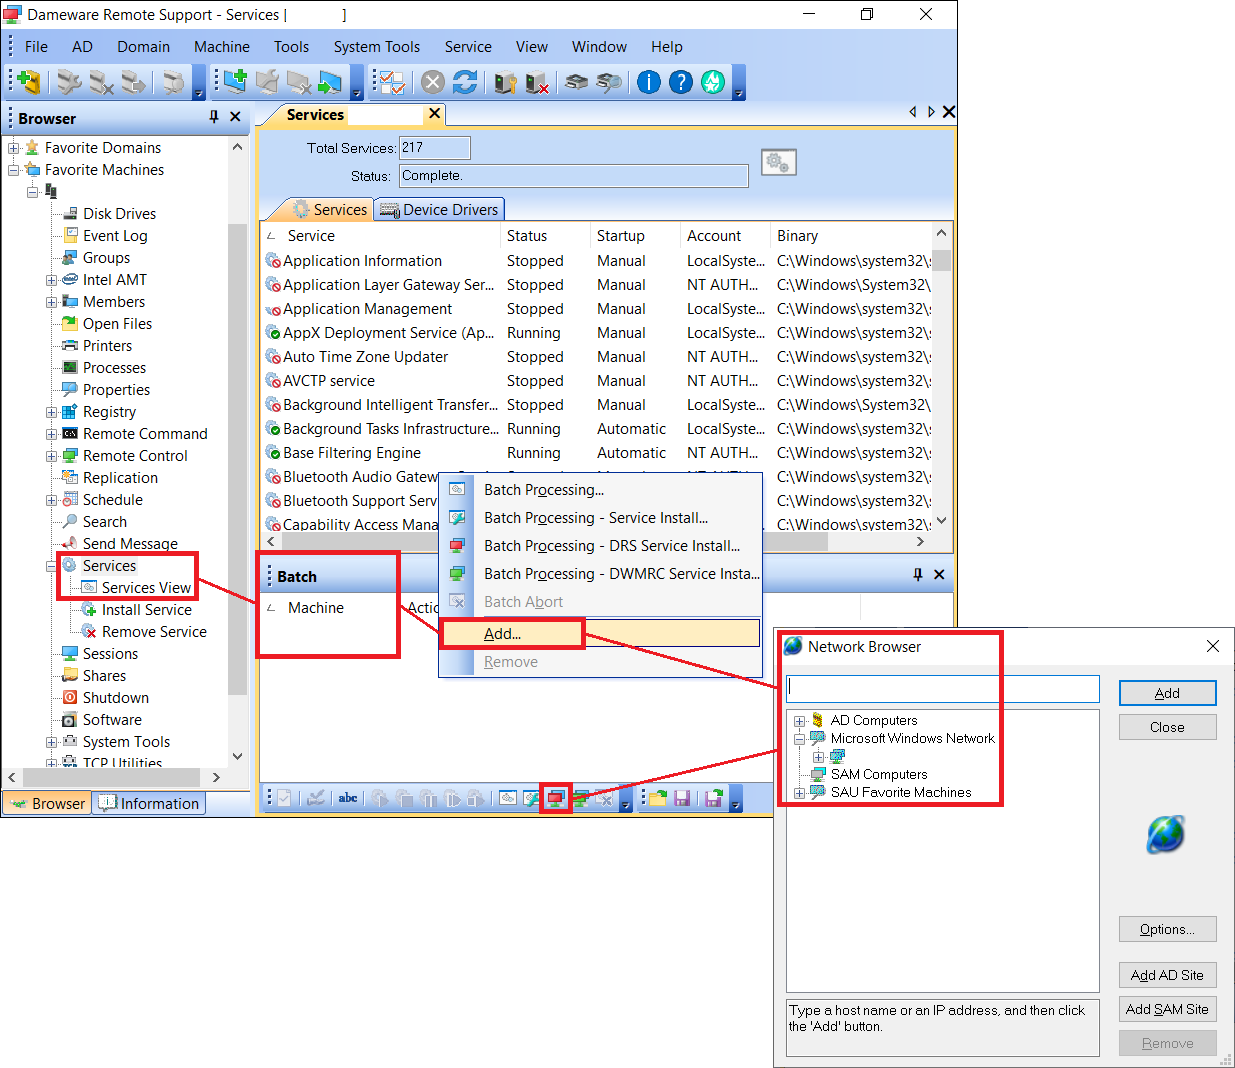The width and height of the screenshot is (1235, 1068).
Task: Click the hostname input field in Network Browser
Action: click(941, 688)
